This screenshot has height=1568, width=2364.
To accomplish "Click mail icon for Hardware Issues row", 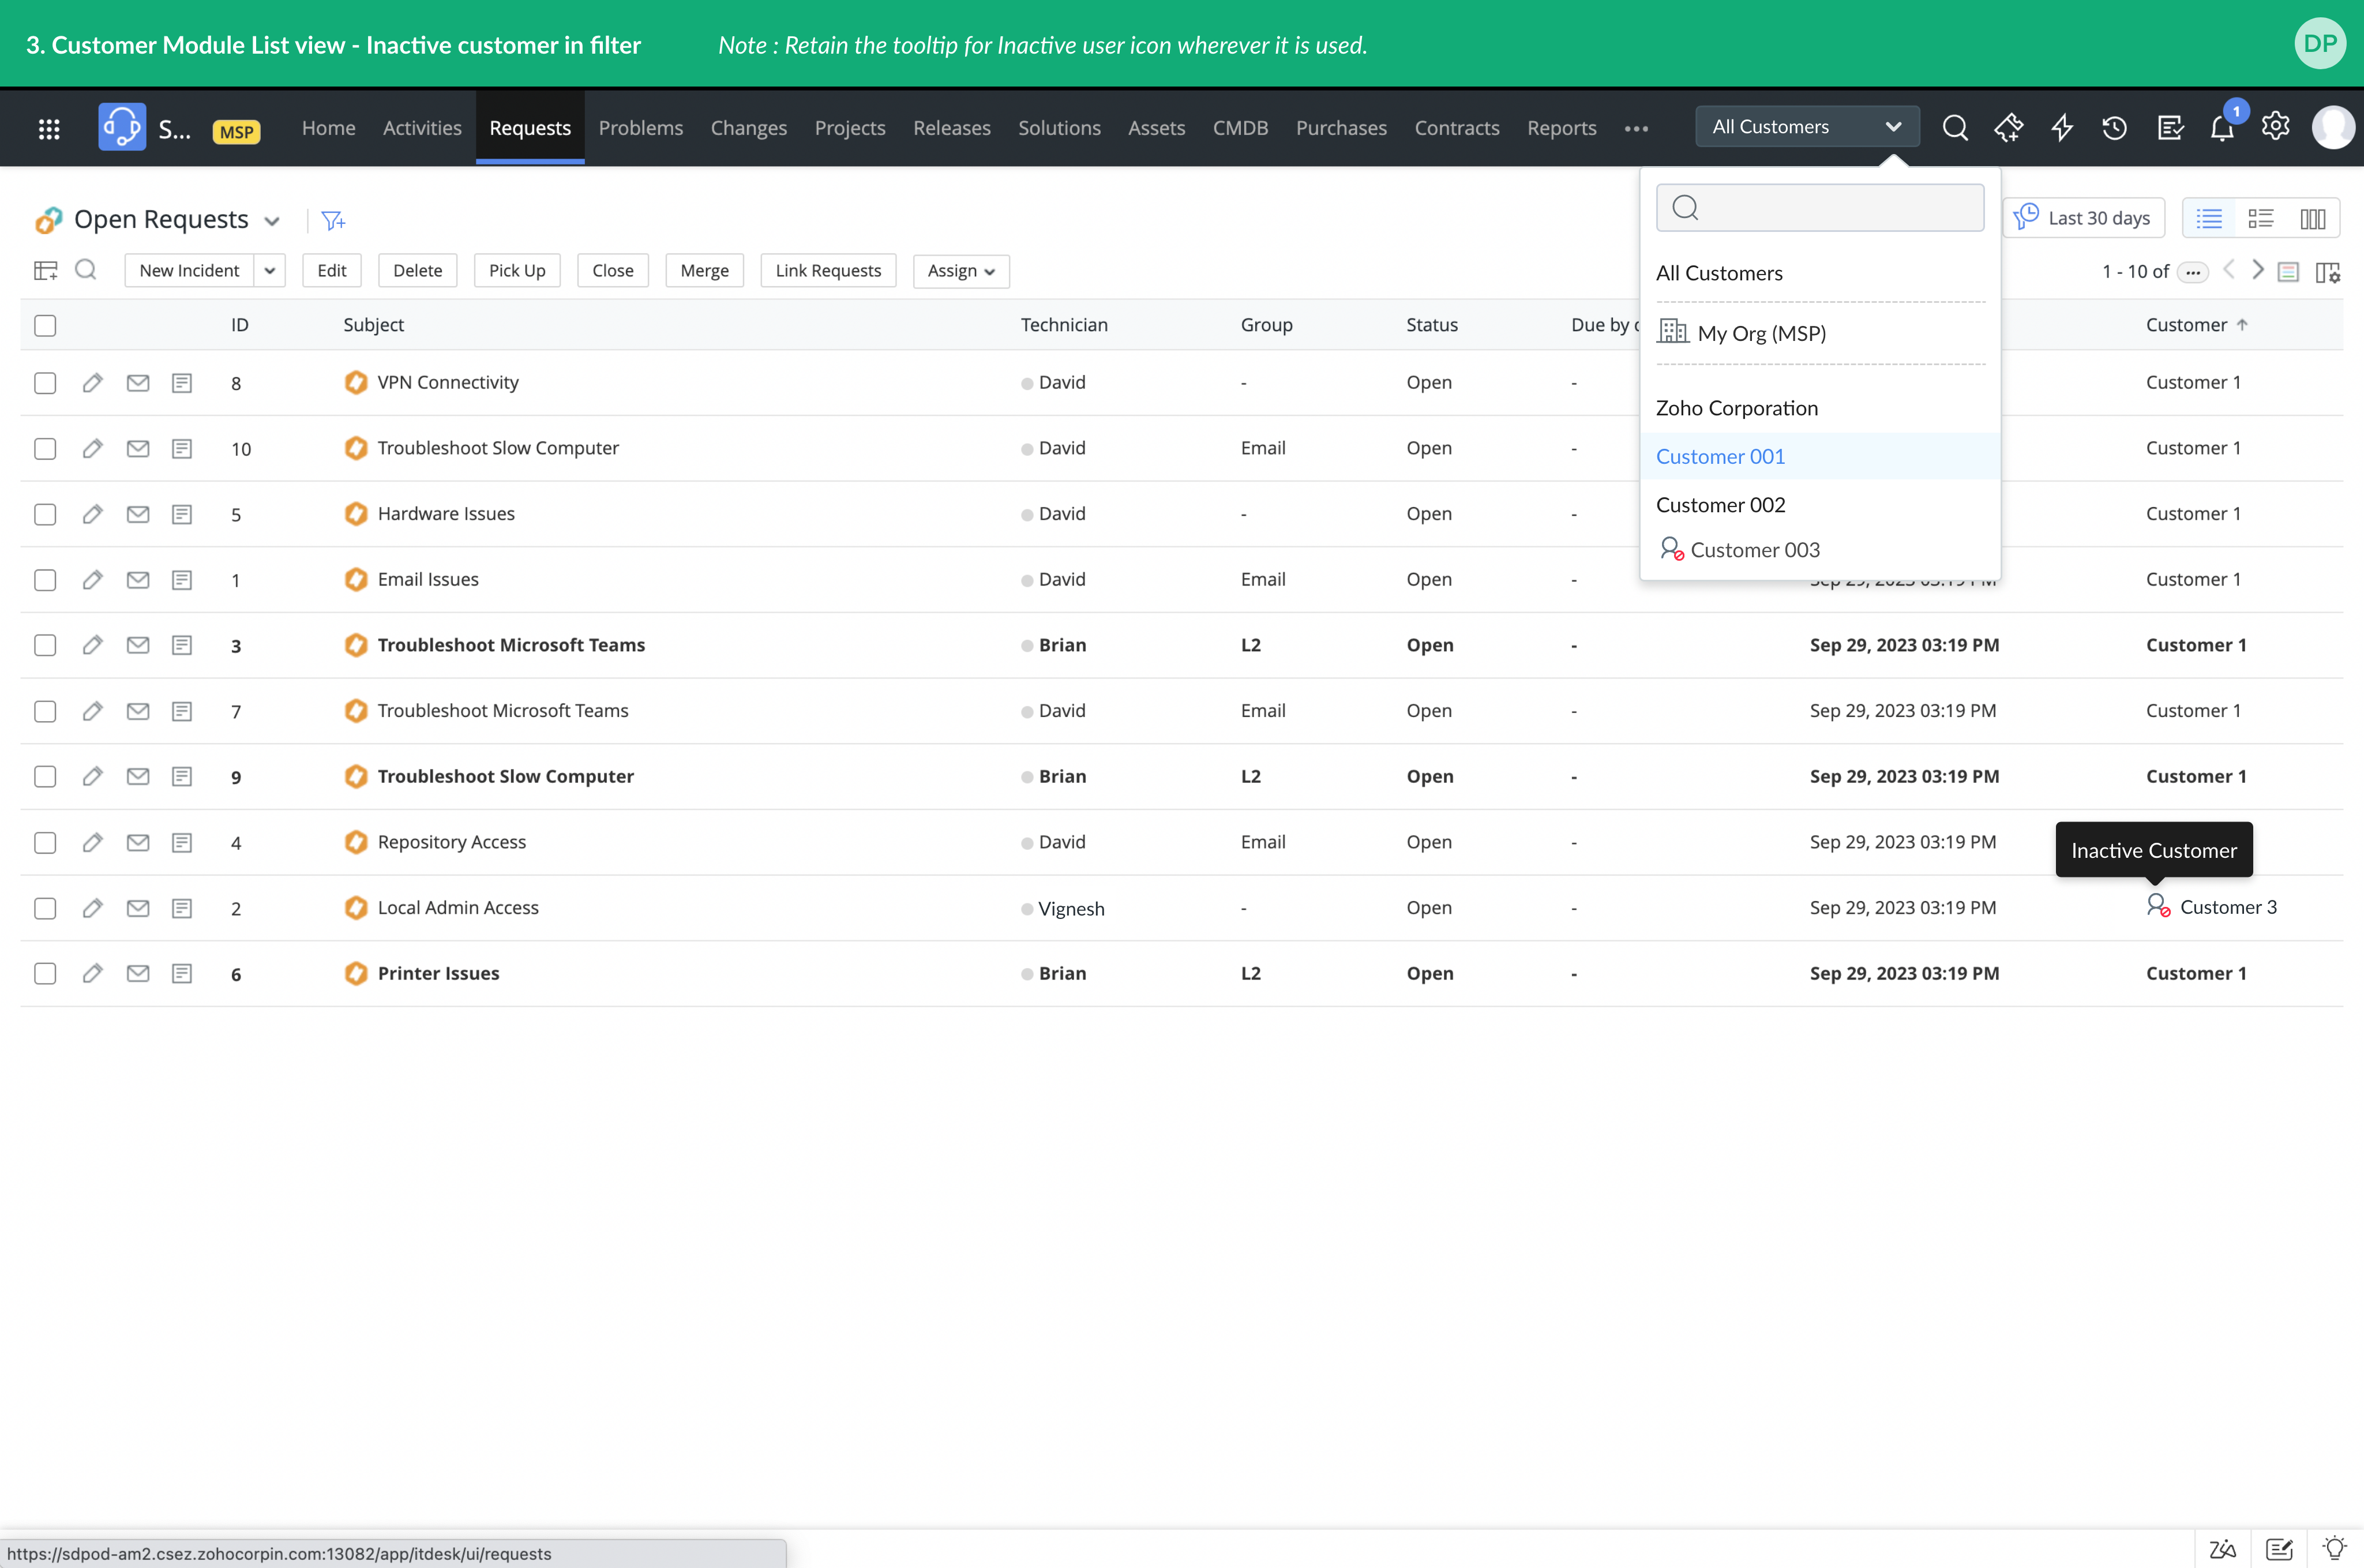I will (x=138, y=514).
